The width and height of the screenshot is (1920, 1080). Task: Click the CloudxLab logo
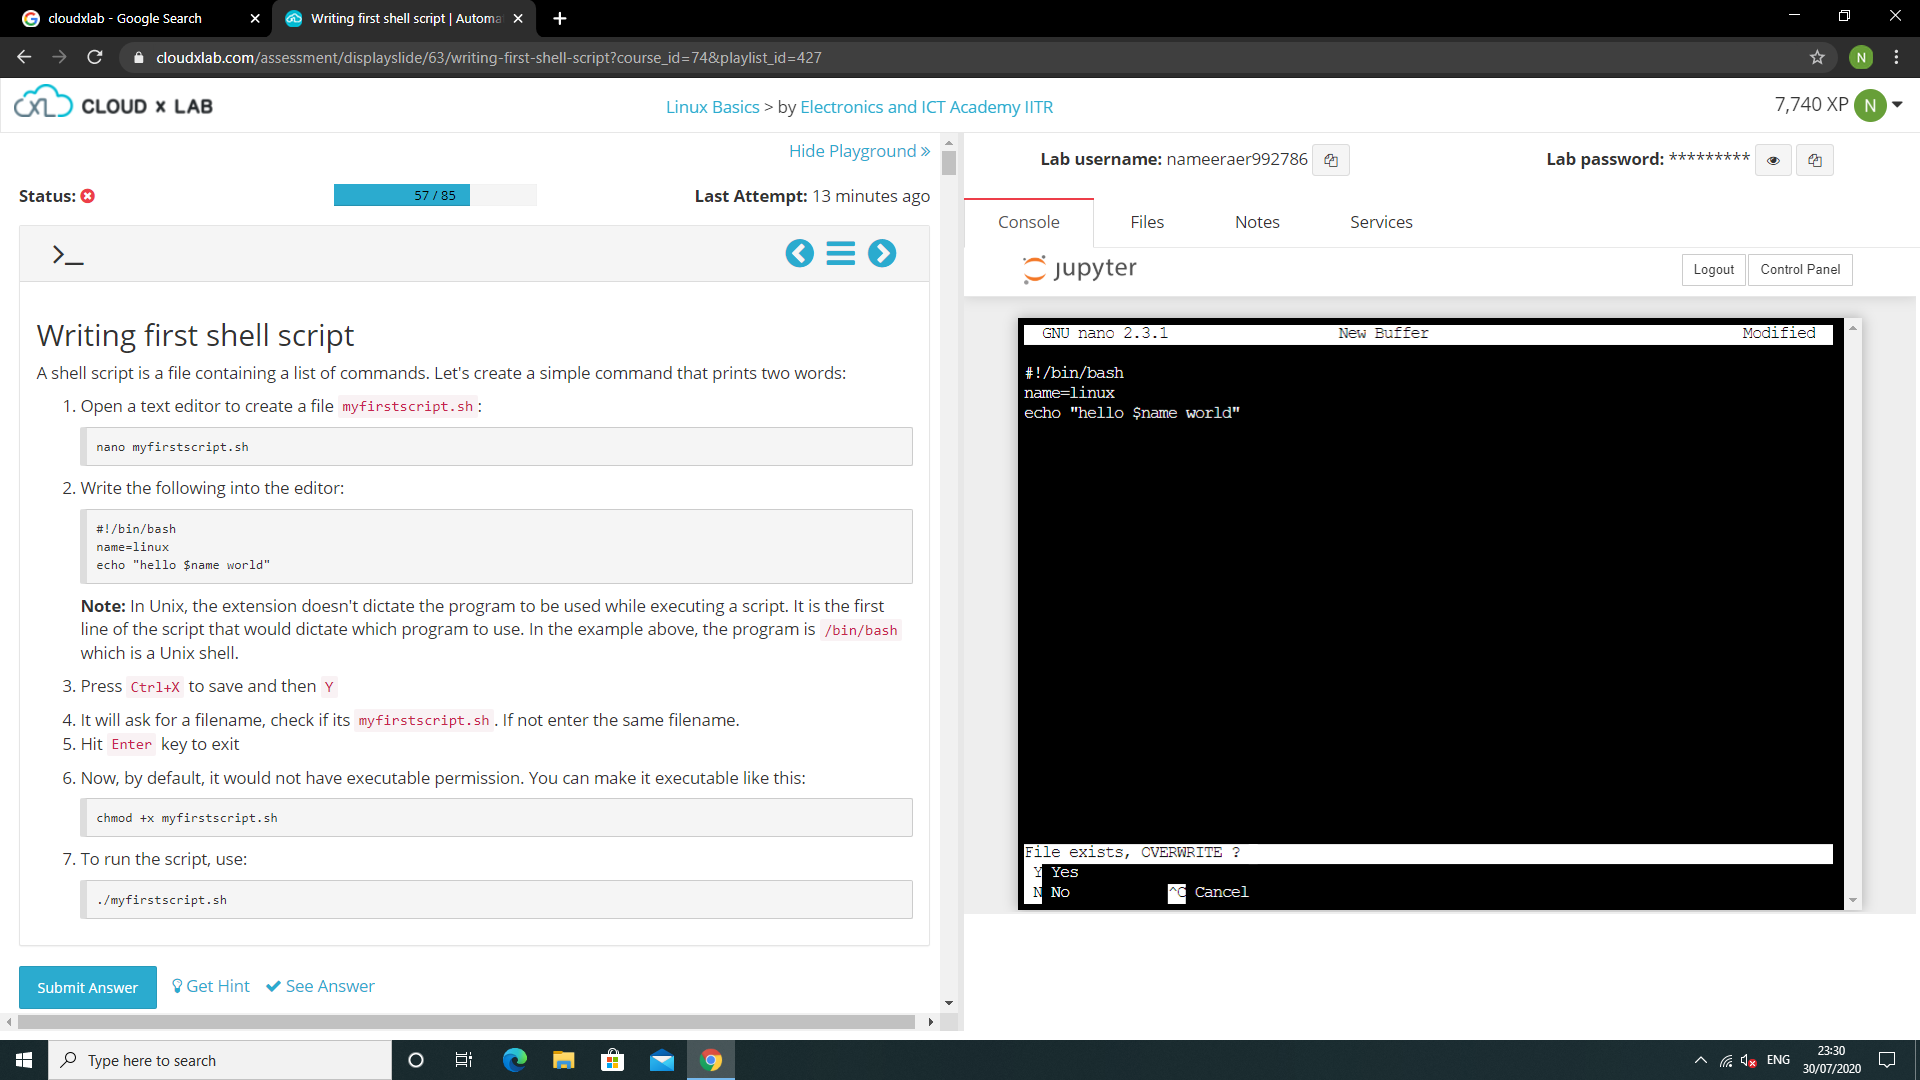113,104
